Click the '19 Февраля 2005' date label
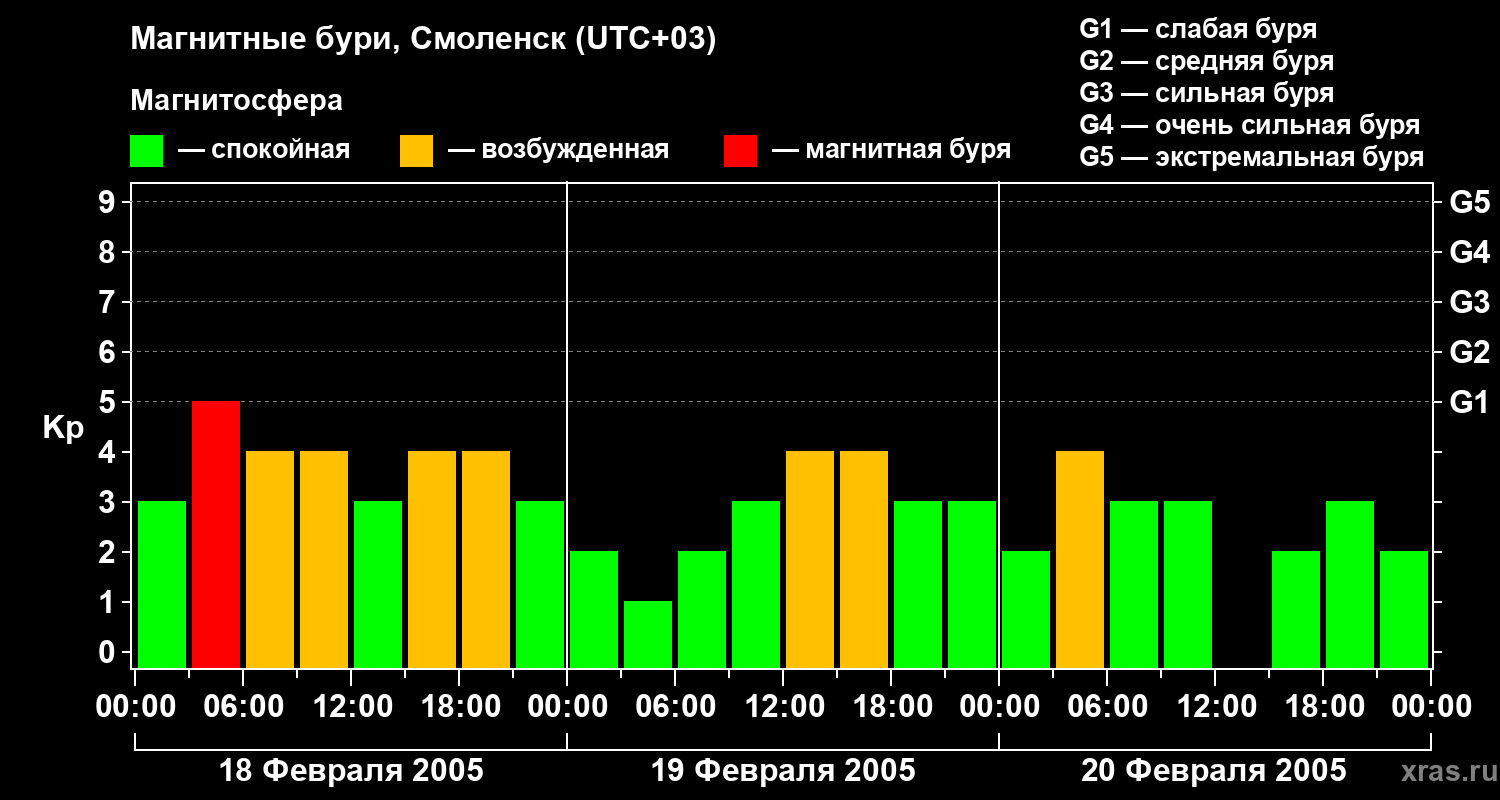 point(783,771)
